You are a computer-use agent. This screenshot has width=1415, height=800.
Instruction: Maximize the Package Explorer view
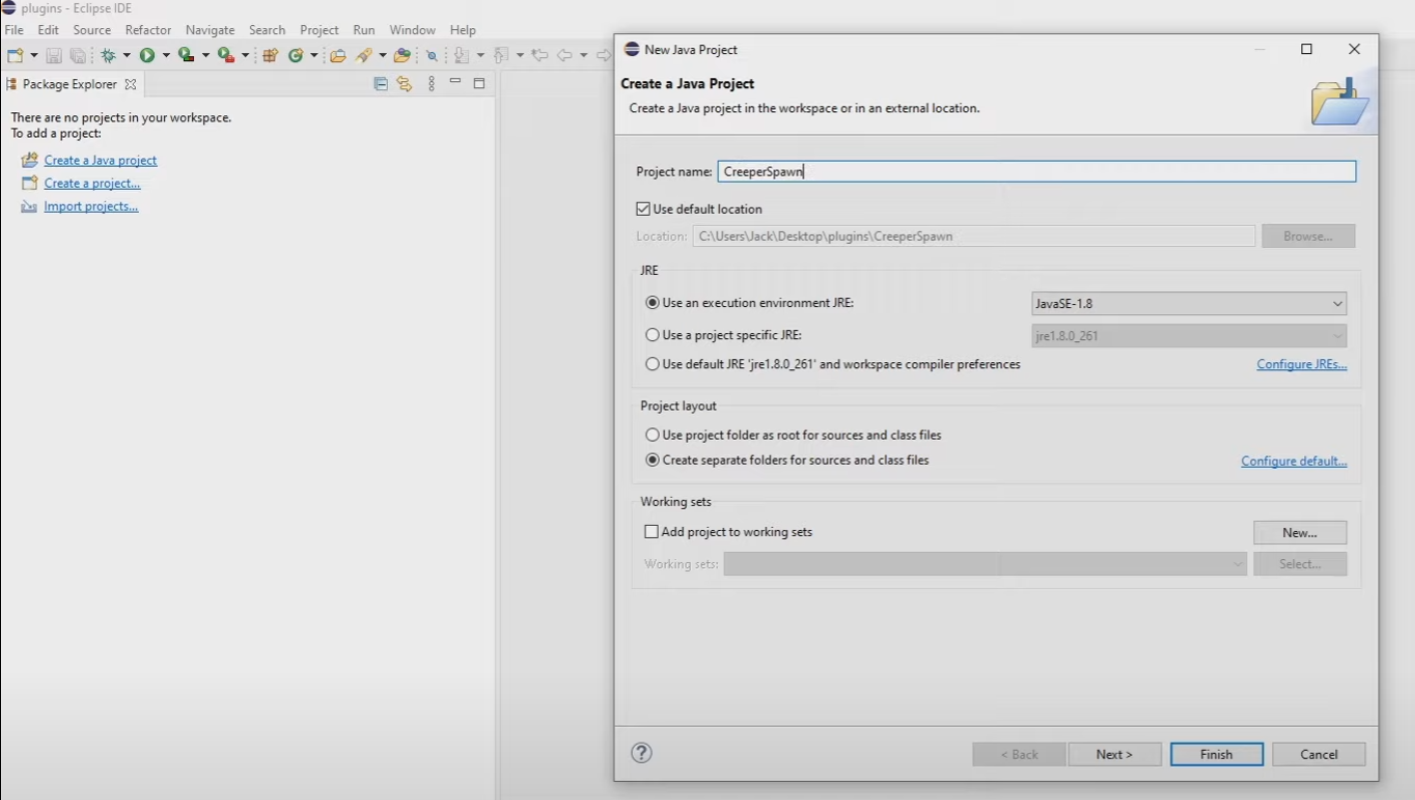coord(479,84)
